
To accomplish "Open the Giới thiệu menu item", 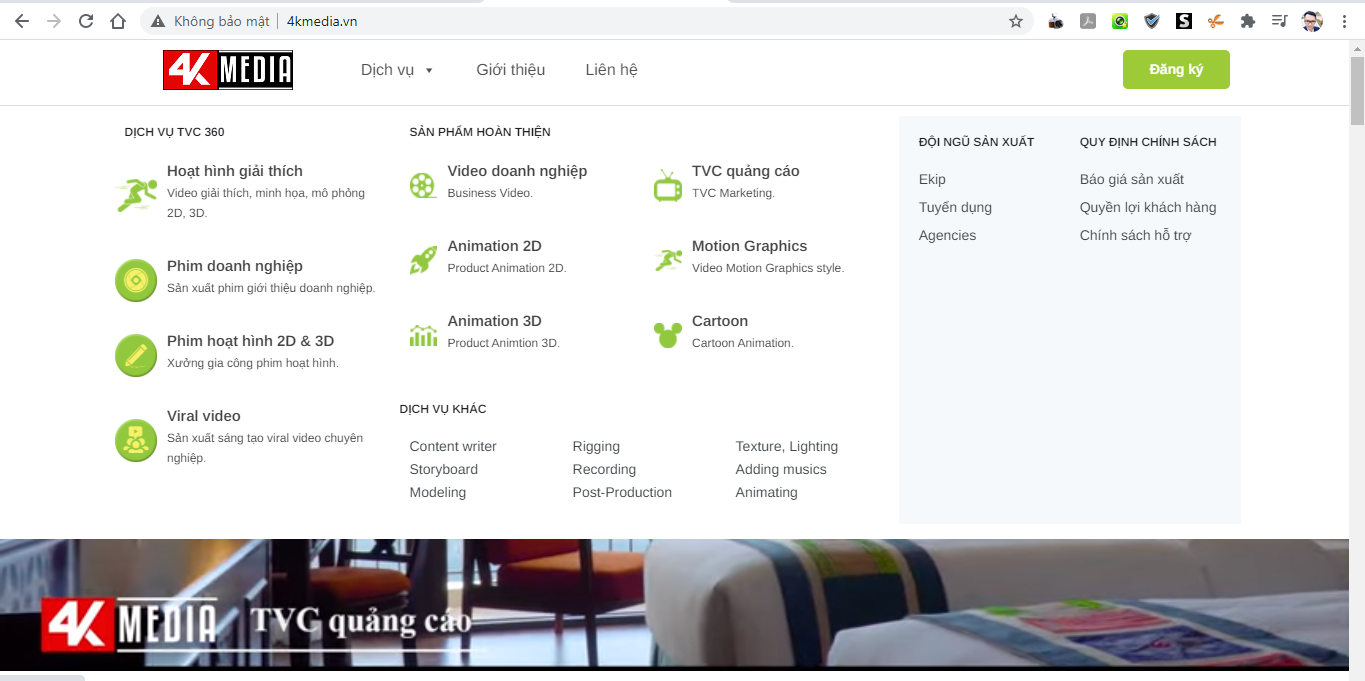I will [510, 70].
